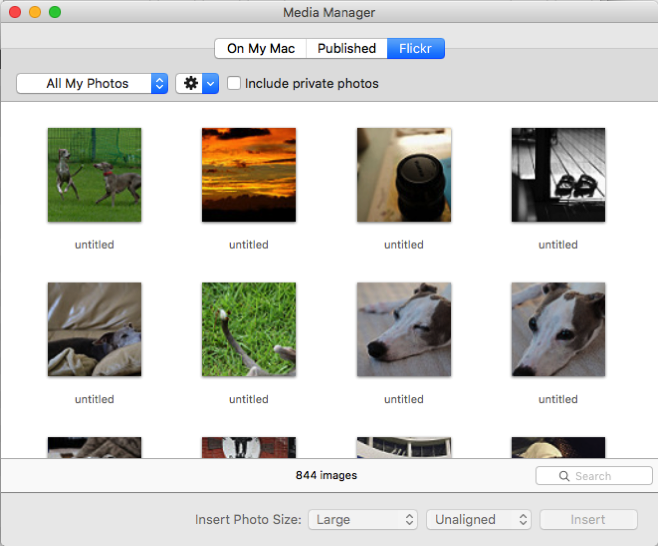Click the Insert Photo Size label
658x546 pixels.
(248, 520)
